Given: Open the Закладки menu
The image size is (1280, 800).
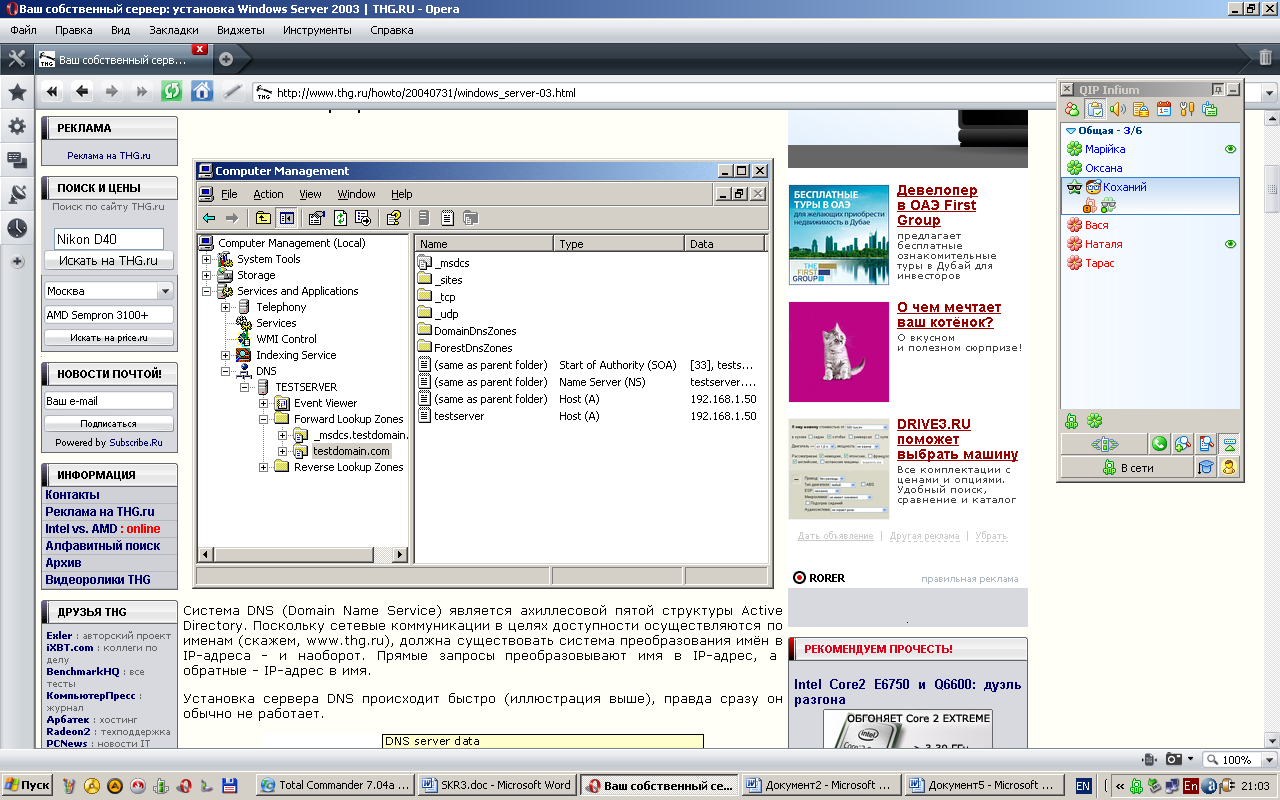Looking at the screenshot, I should [173, 30].
